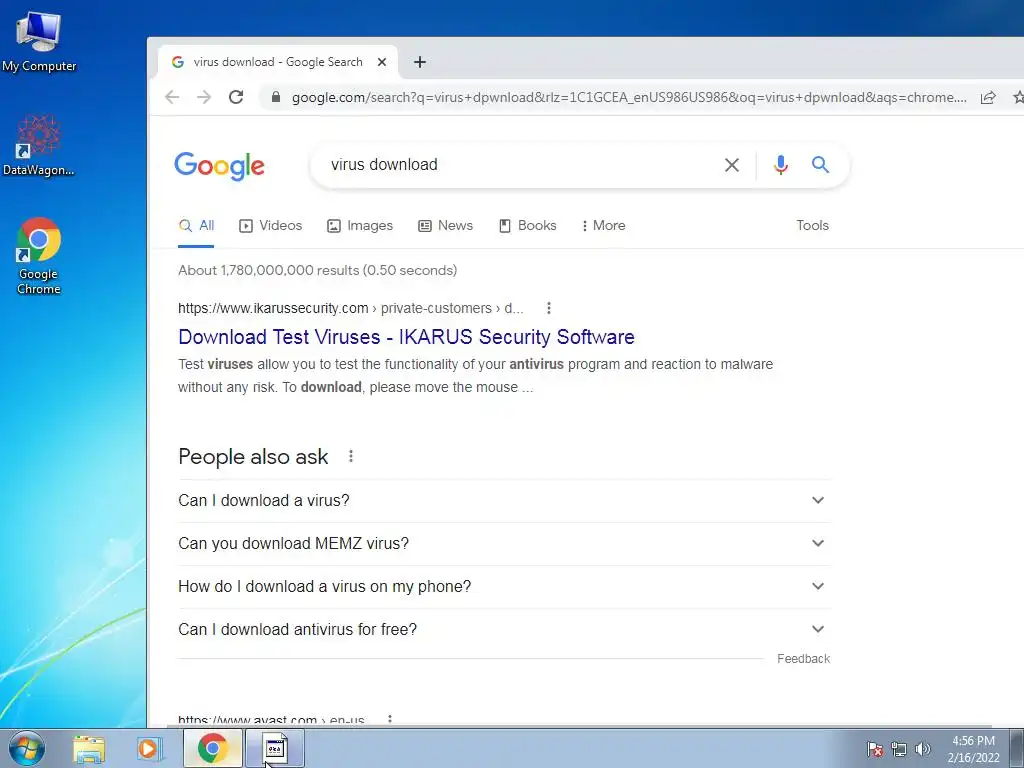
Task: Click the Chrome back arrow
Action: tap(172, 97)
